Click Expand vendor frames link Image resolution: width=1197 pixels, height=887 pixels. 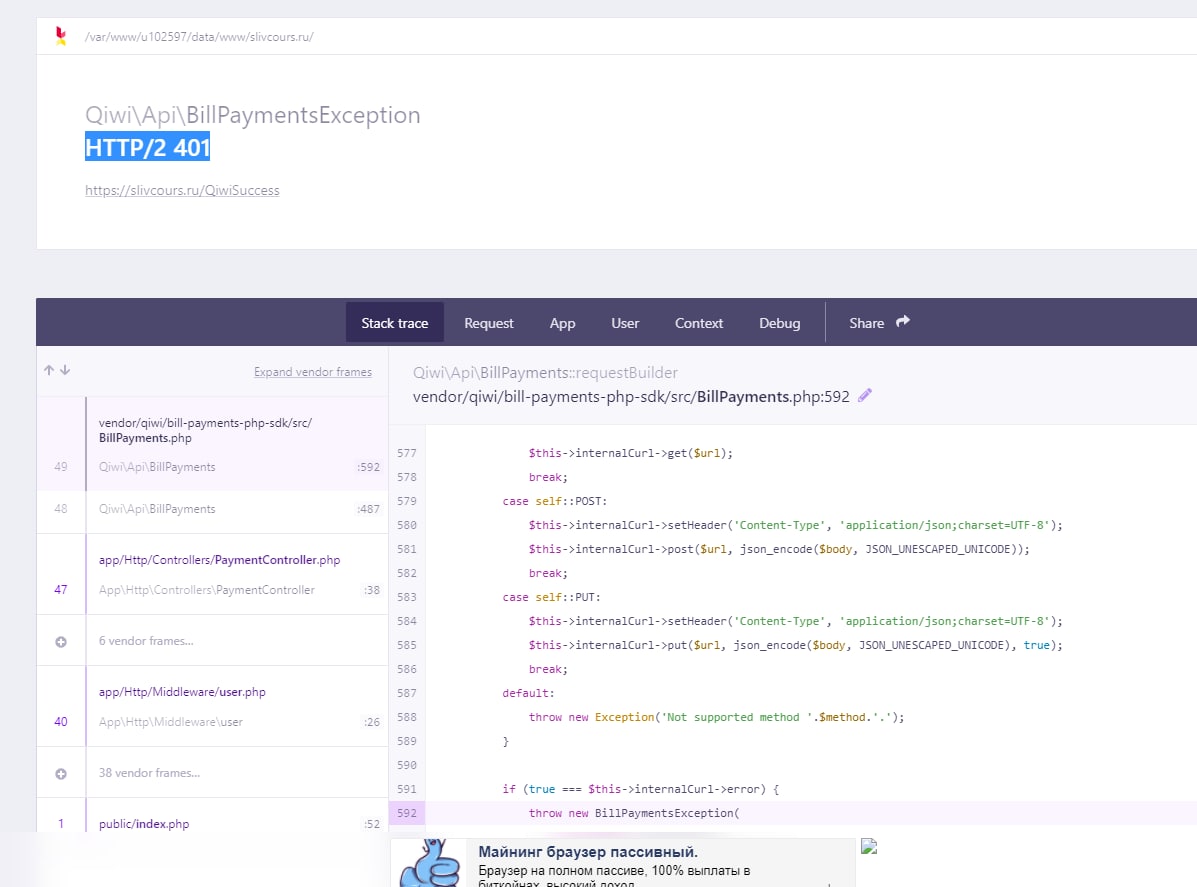coord(313,372)
